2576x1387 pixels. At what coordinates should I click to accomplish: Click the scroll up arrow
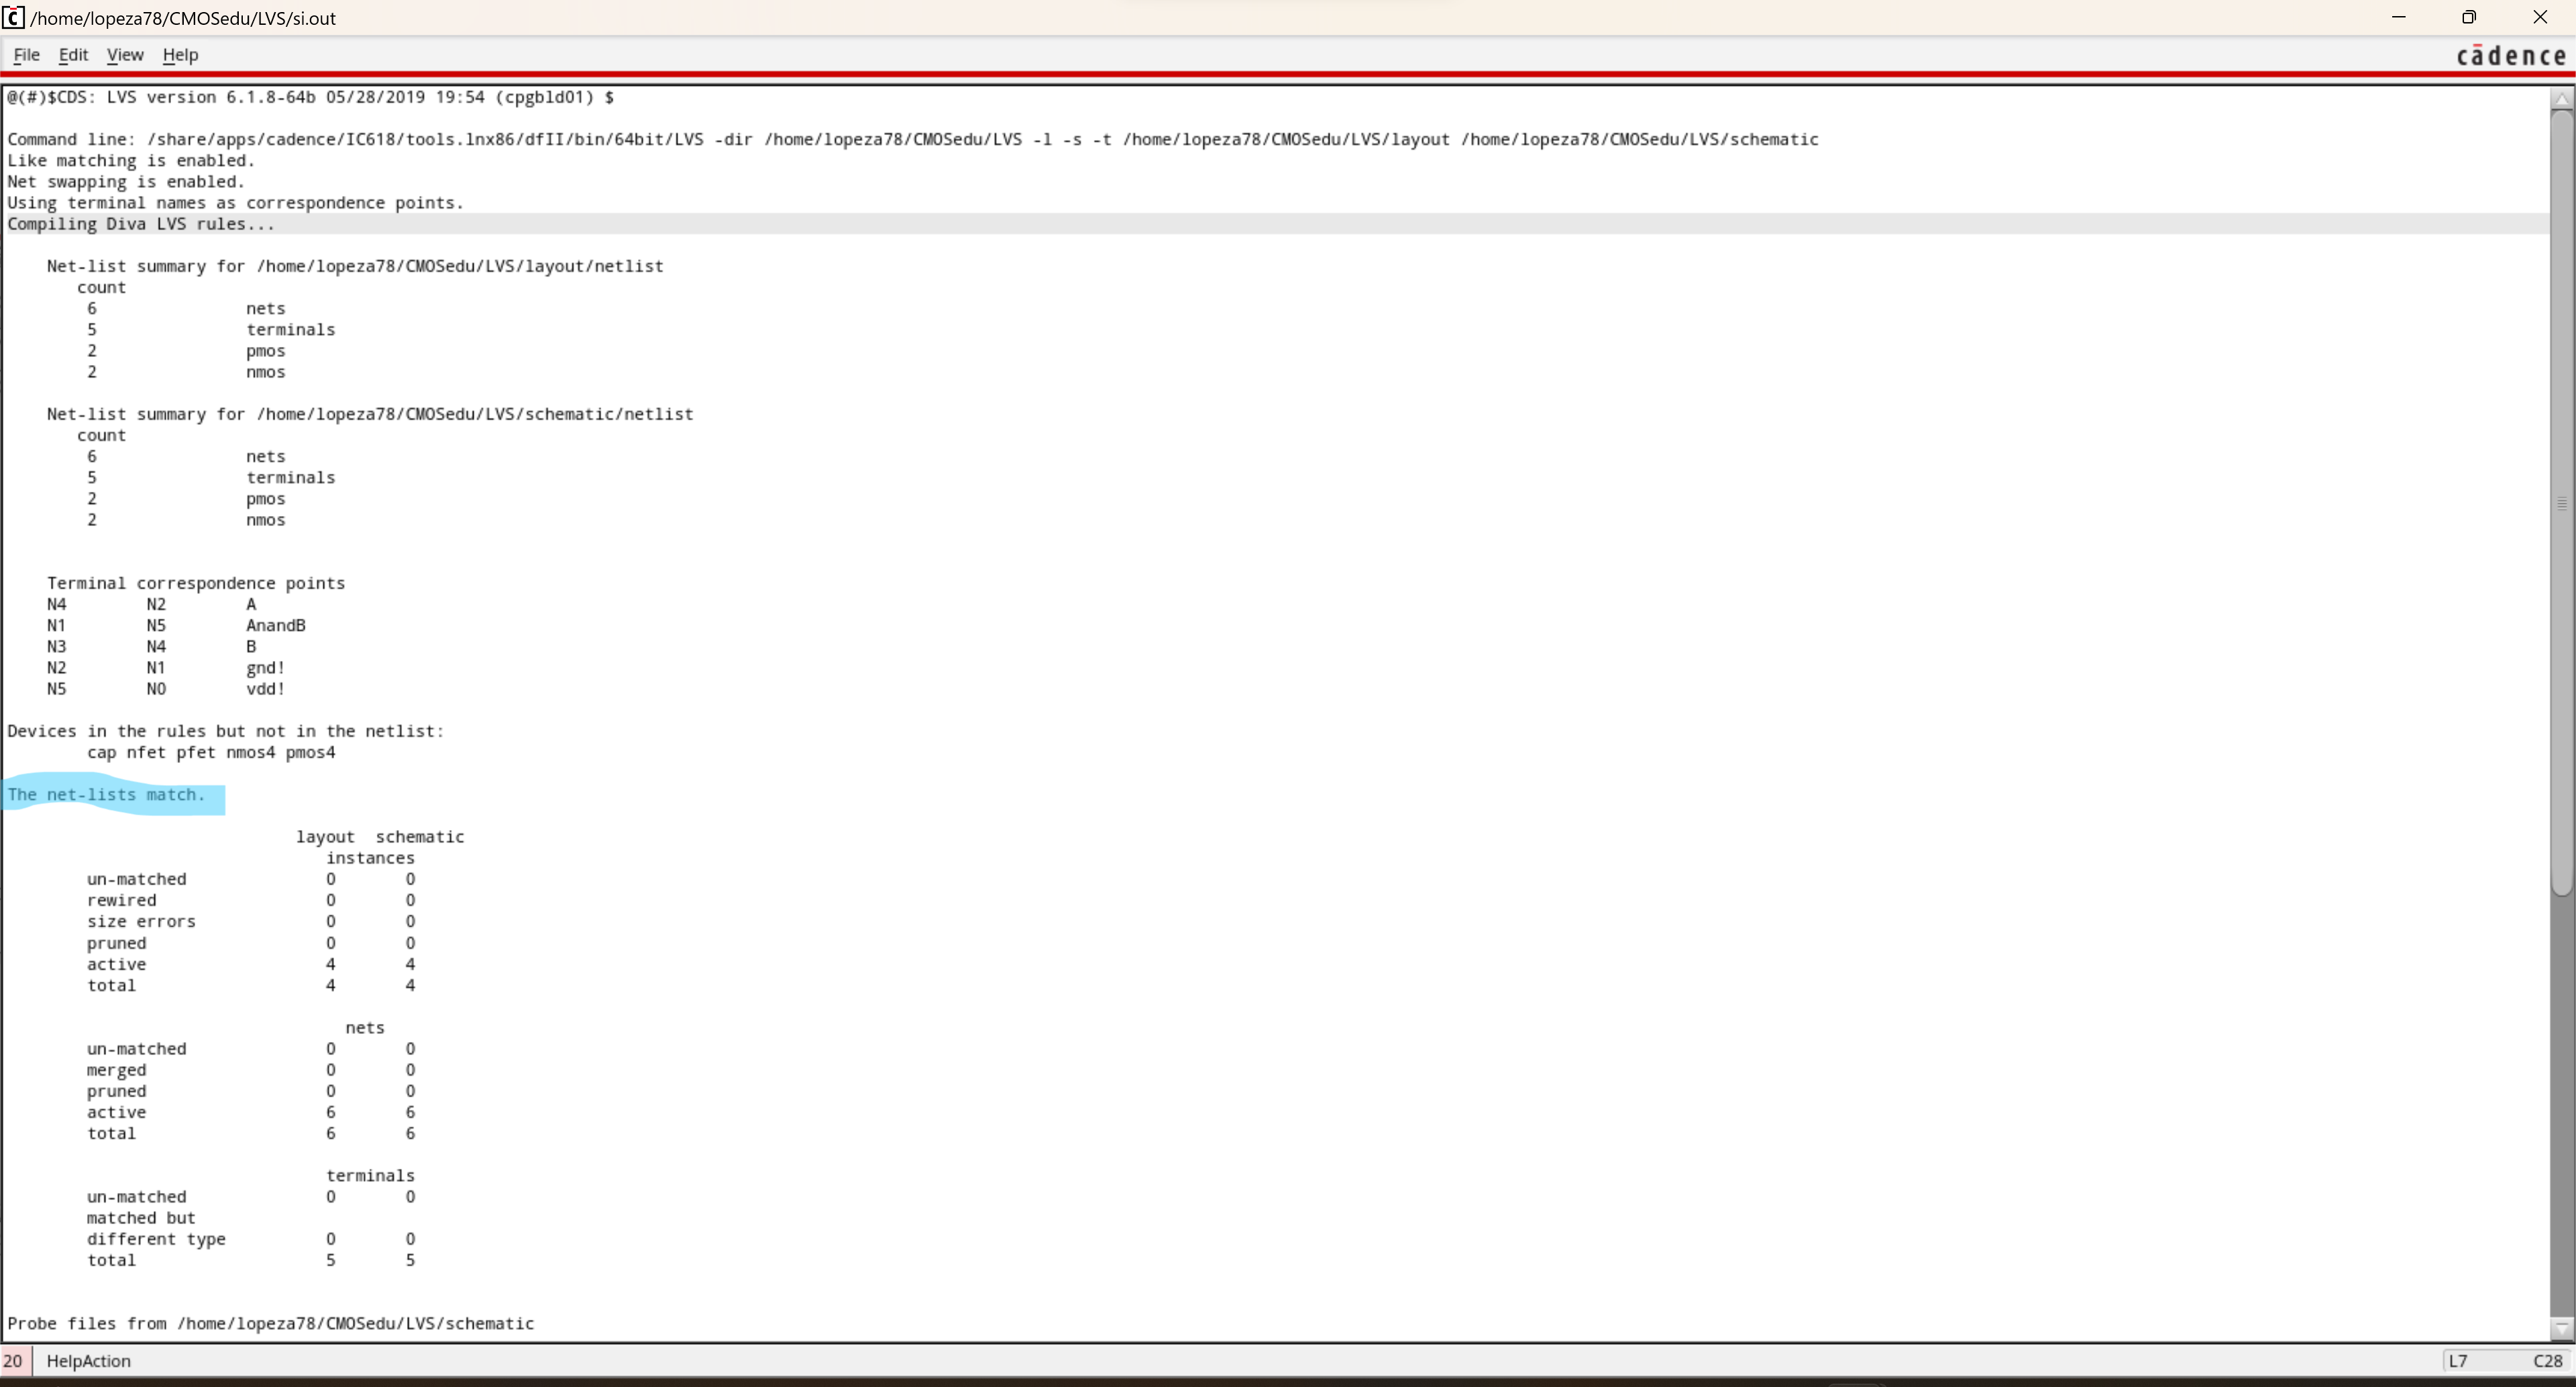(2561, 98)
